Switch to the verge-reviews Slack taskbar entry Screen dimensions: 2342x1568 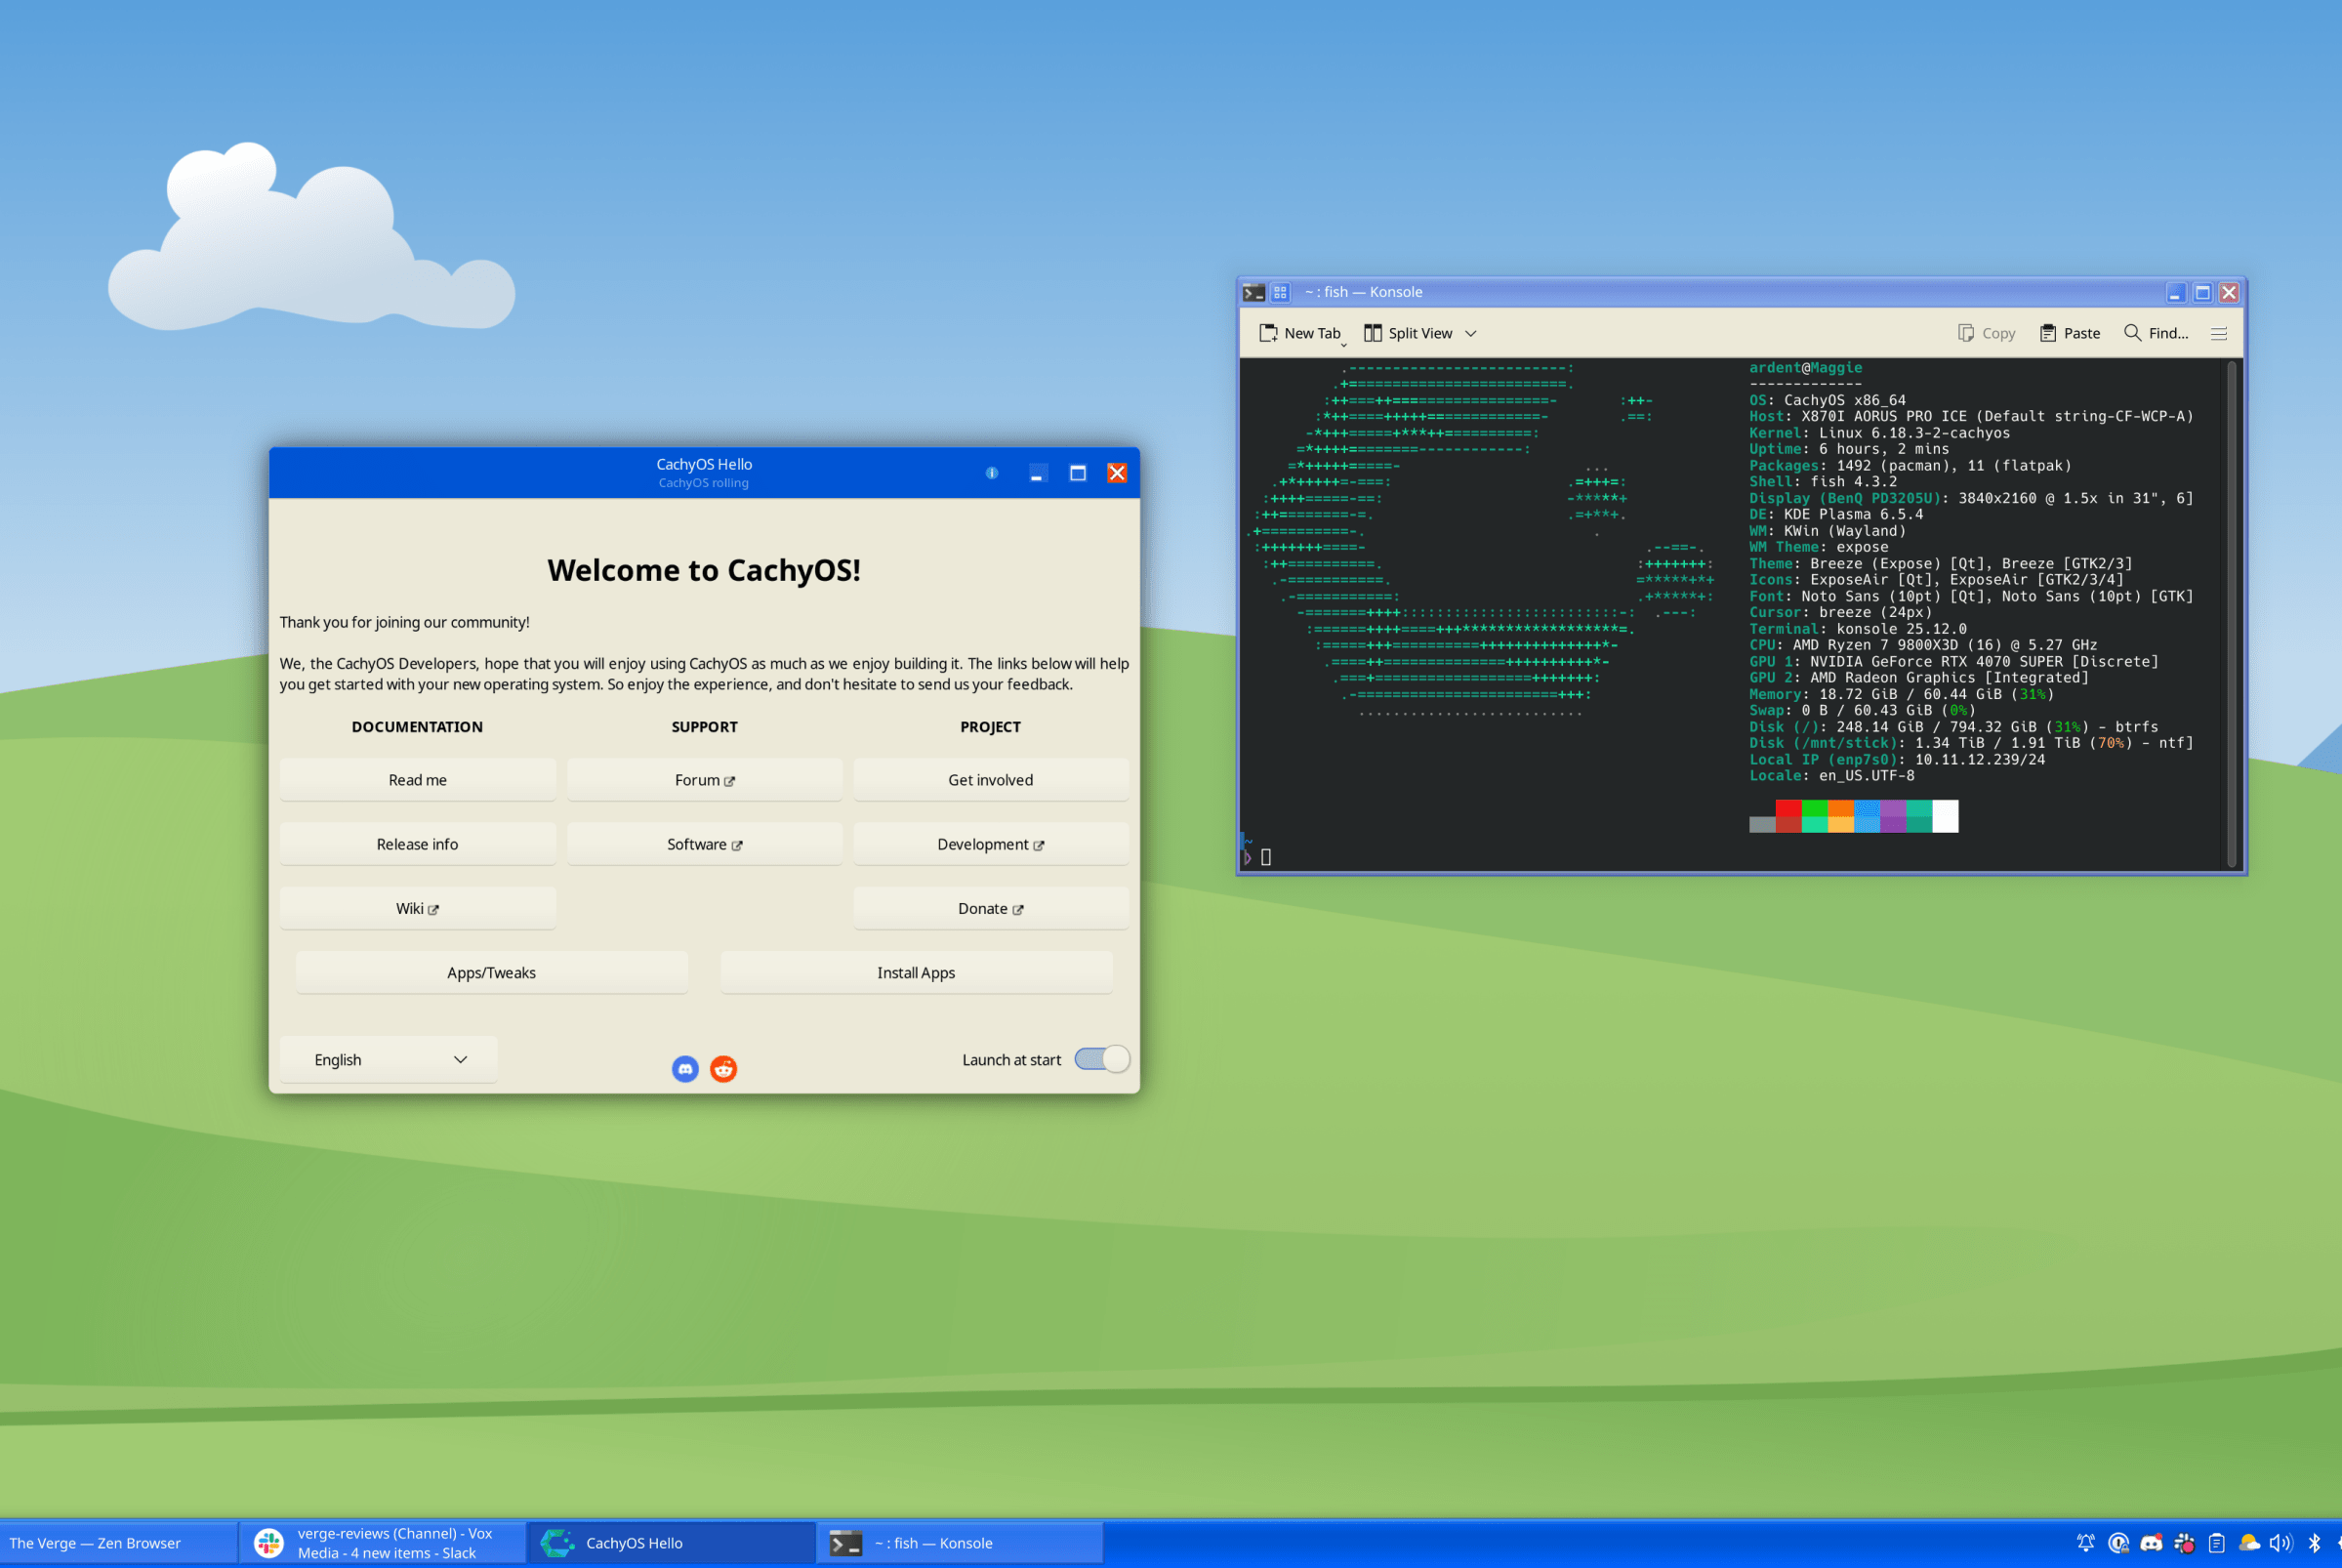click(x=383, y=1542)
